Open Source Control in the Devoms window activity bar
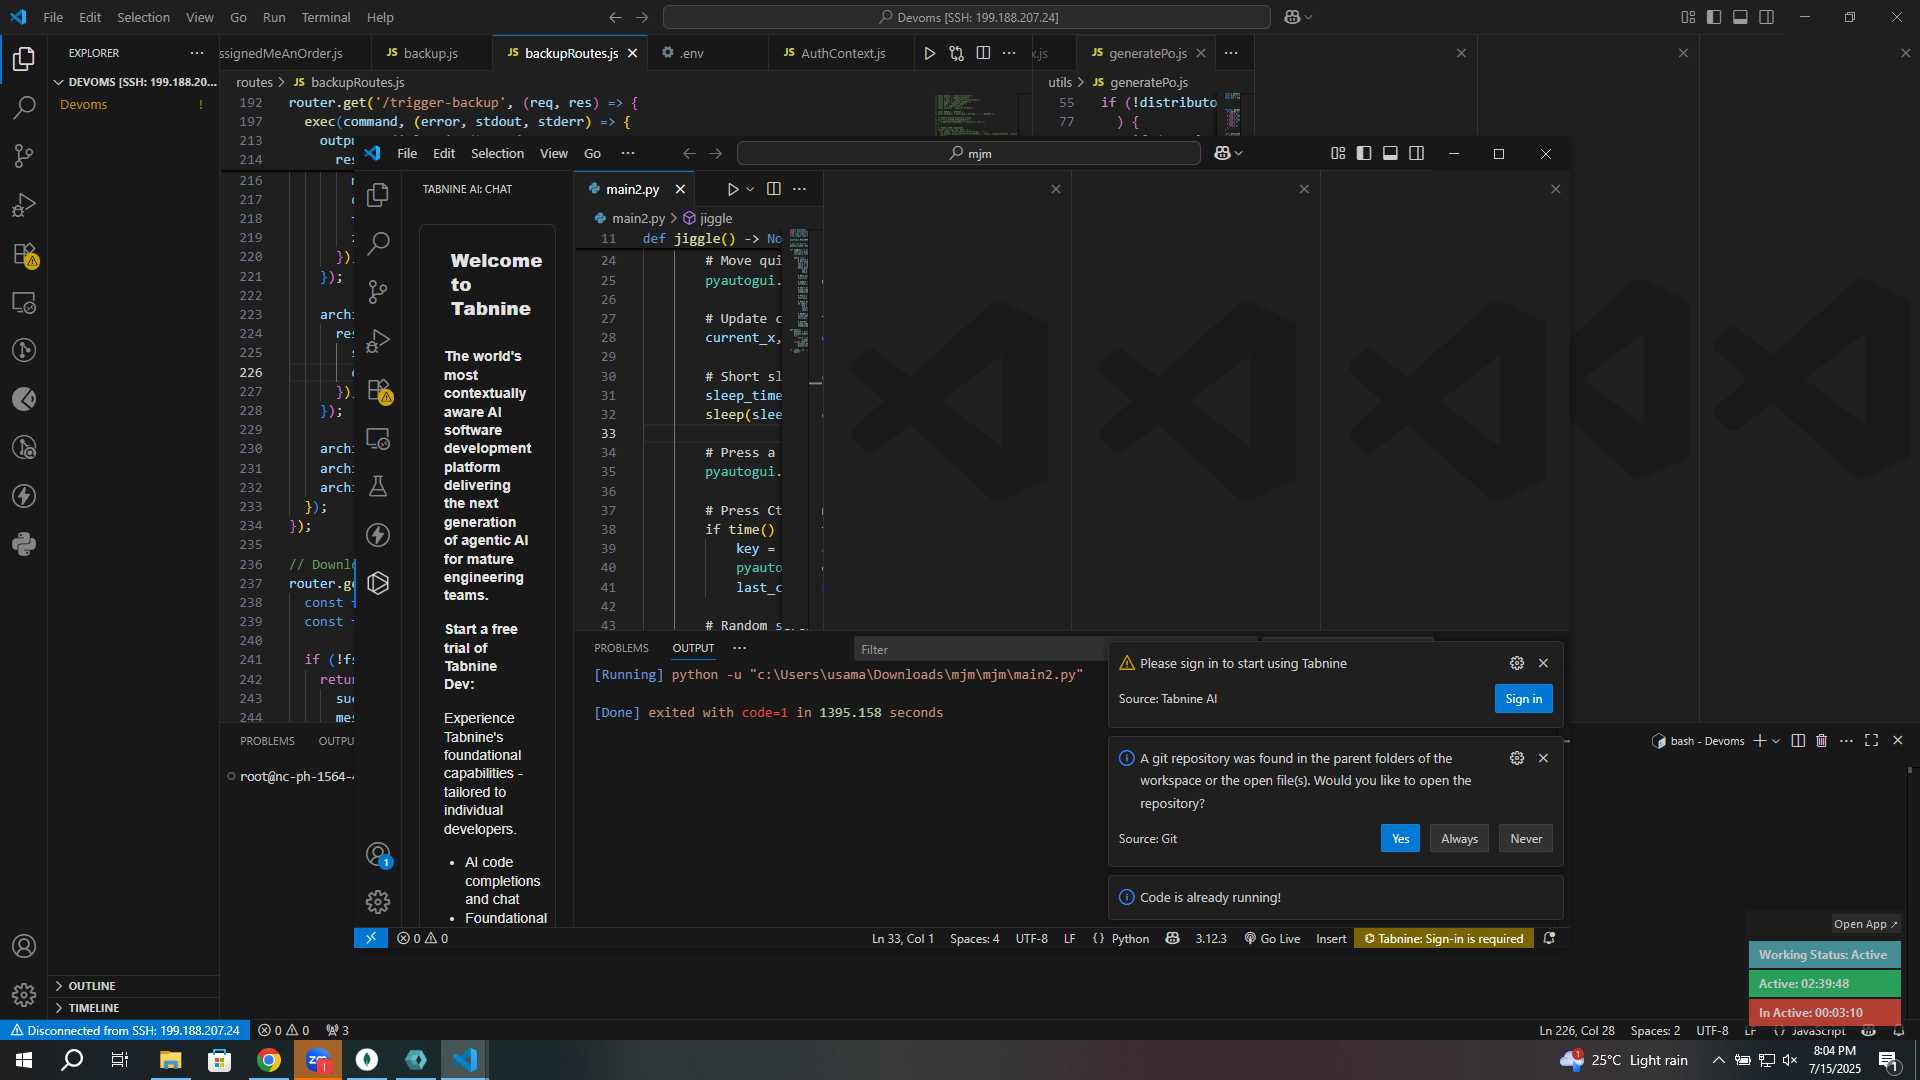The height and width of the screenshot is (1080, 1920). [24, 156]
